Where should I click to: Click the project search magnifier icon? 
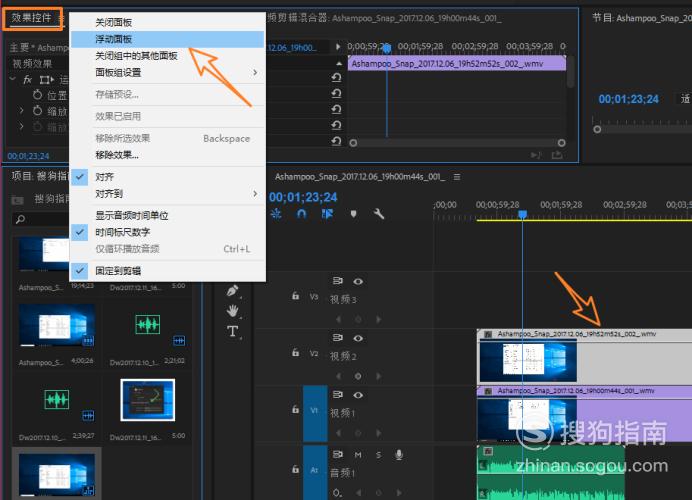point(20,219)
